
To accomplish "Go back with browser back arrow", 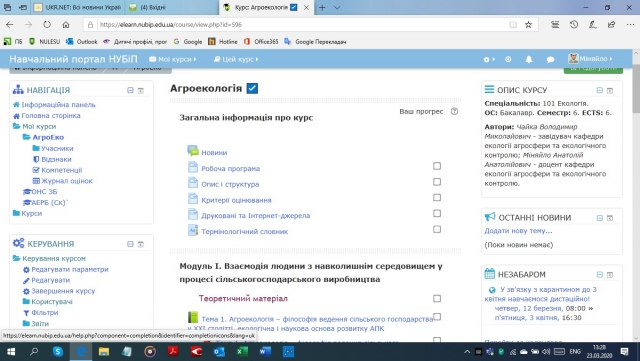I will [9, 25].
